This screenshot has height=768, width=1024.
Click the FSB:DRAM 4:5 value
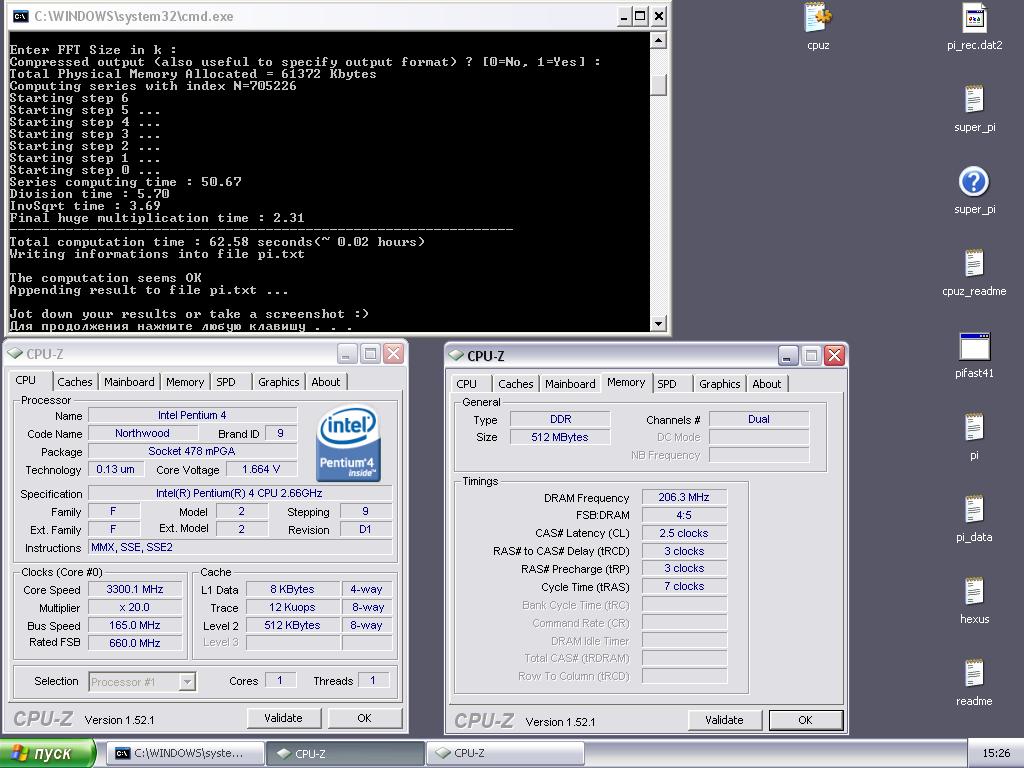pyautogui.click(x=684, y=515)
